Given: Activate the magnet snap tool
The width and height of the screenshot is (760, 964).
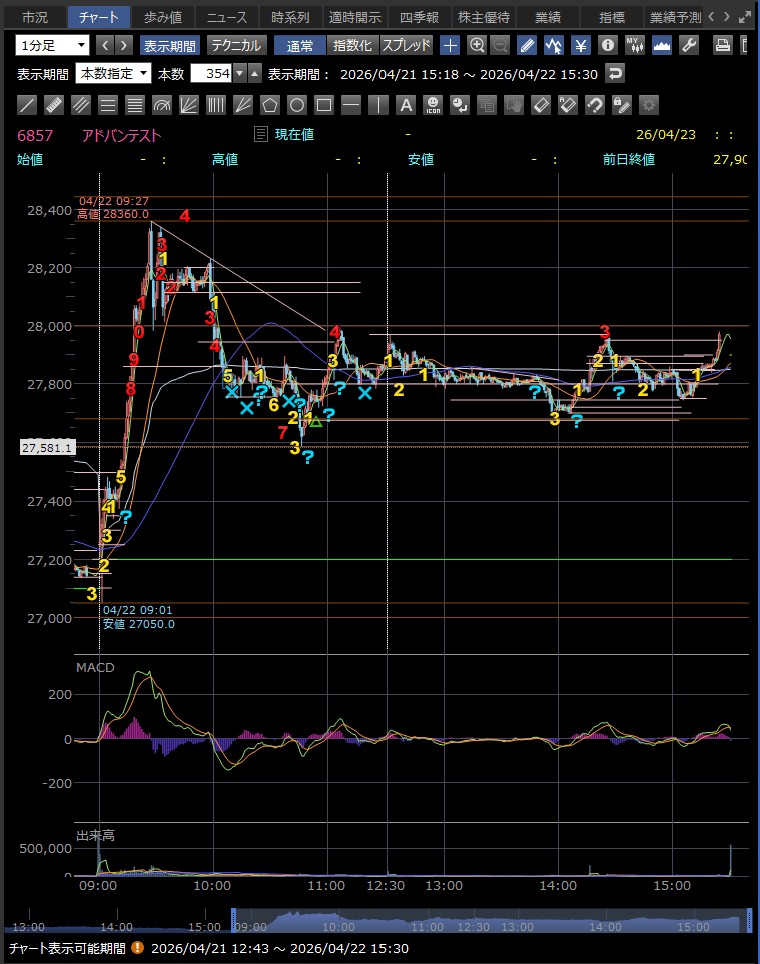Looking at the screenshot, I should click(594, 104).
